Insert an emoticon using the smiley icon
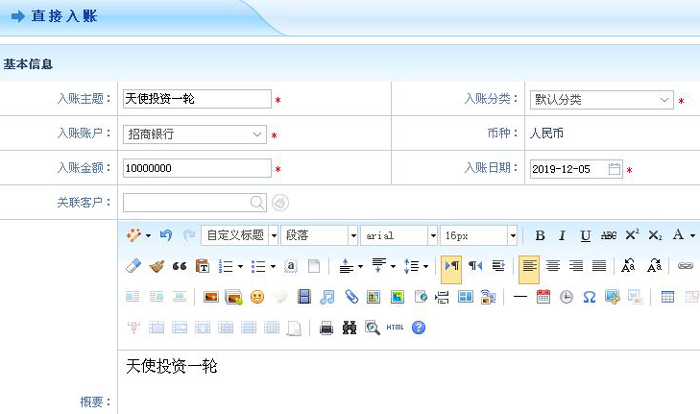 (257, 297)
